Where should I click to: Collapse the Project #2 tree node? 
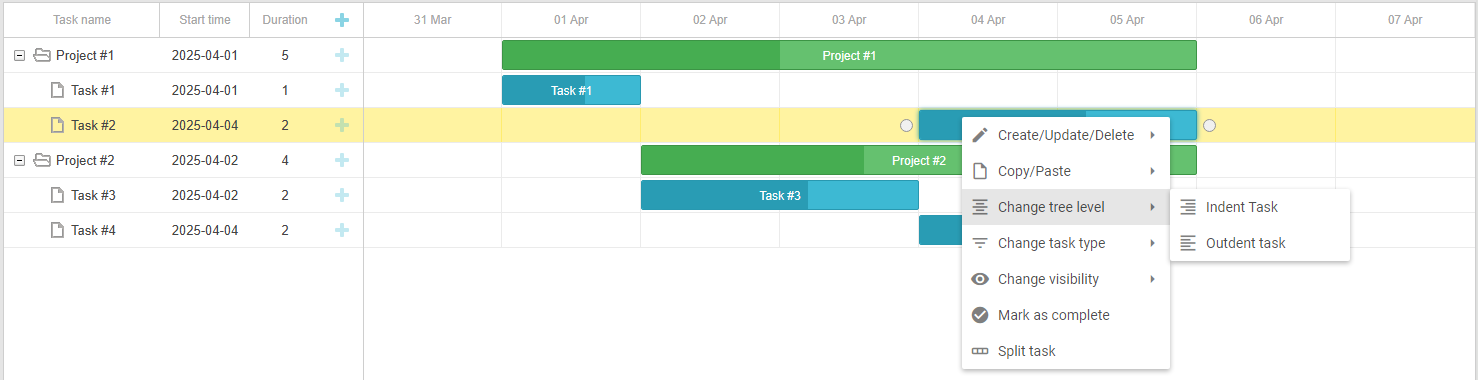pyautogui.click(x=19, y=160)
